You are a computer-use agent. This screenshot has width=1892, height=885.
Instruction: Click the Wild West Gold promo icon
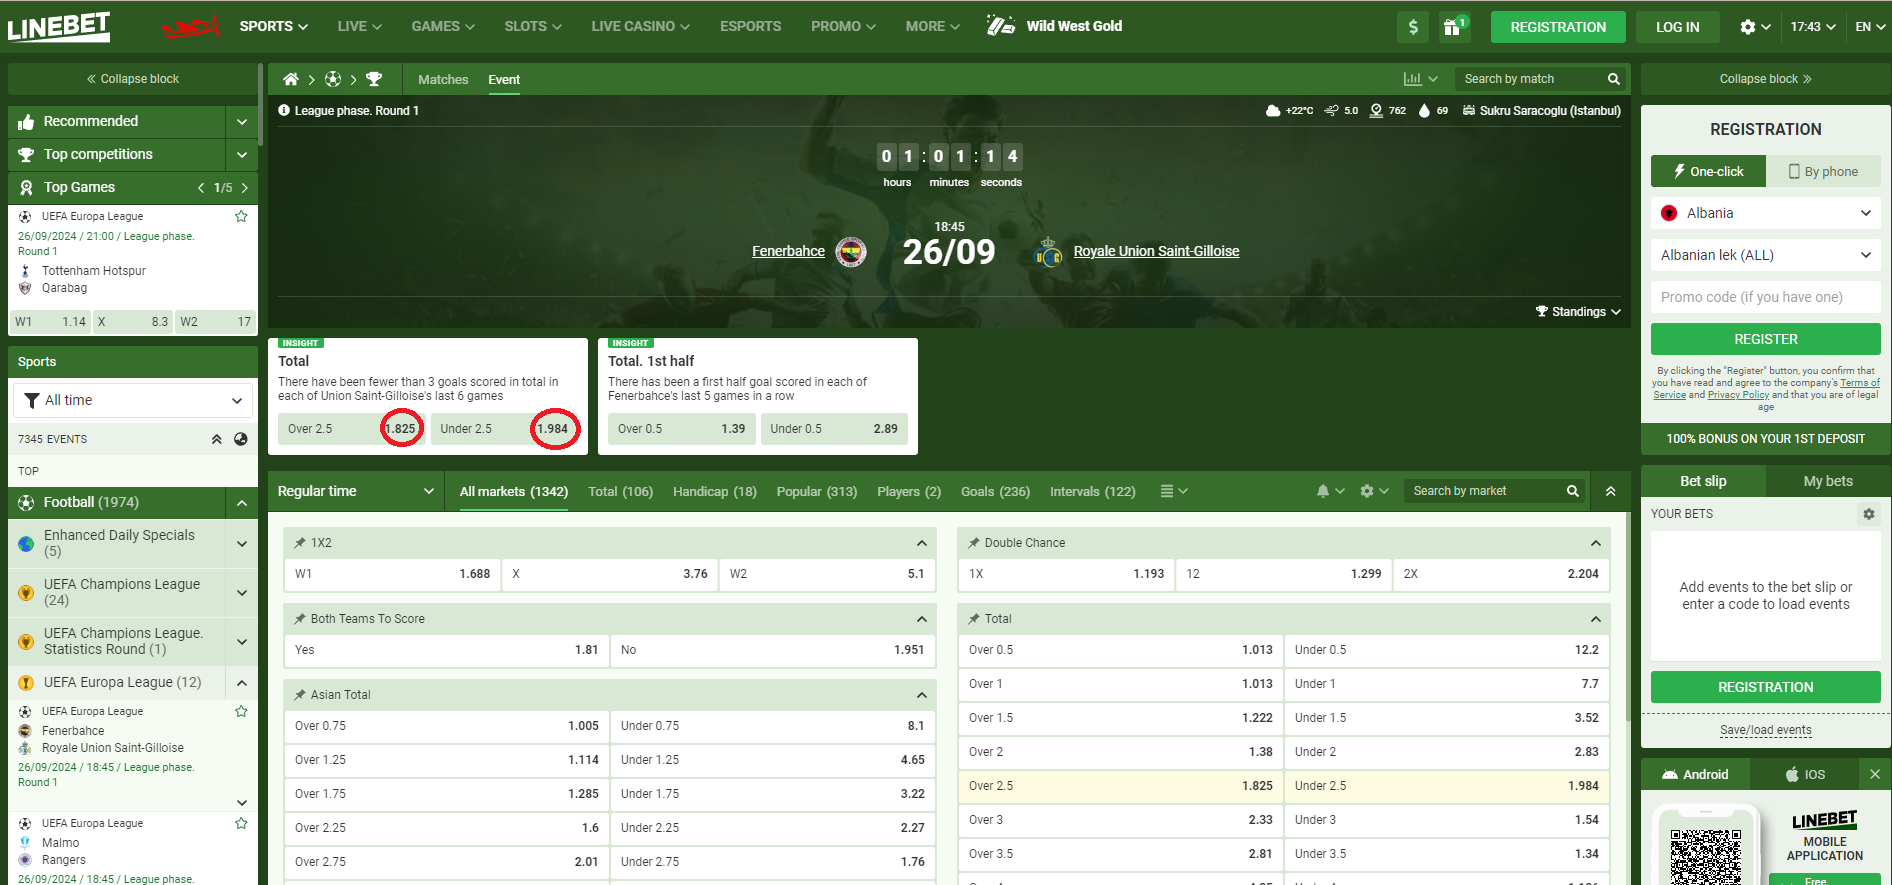pos(1001,26)
